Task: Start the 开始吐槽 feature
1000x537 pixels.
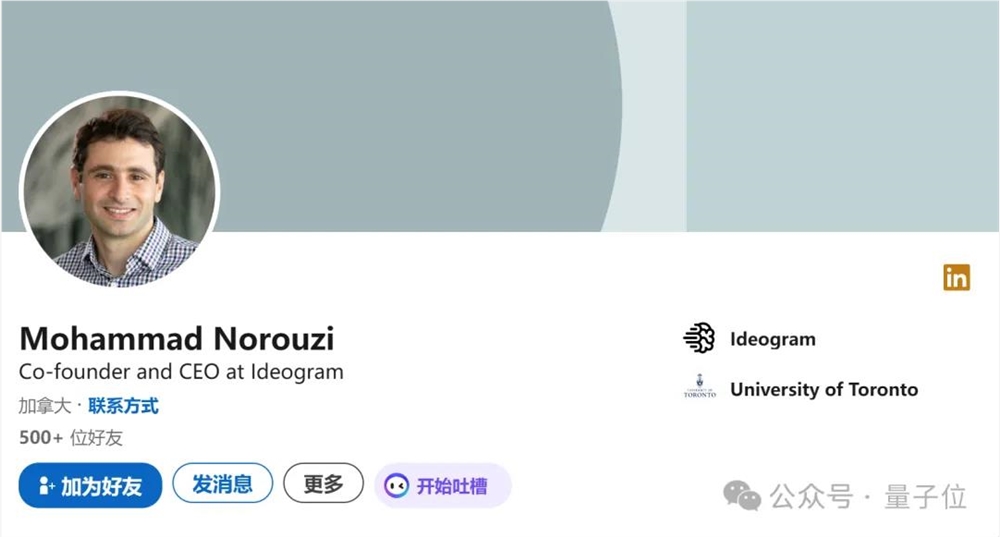Action: click(443, 486)
